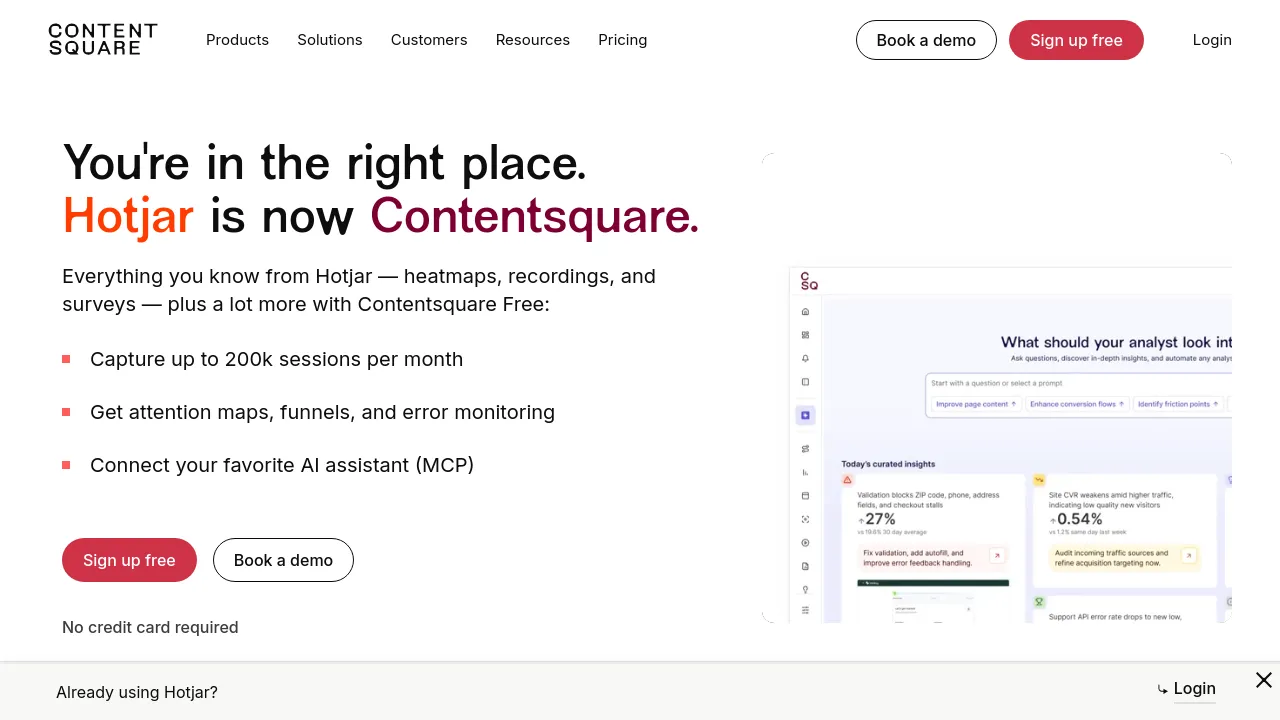
Task: Select the 'Improve page content' prompt chip
Action: [x=976, y=404]
